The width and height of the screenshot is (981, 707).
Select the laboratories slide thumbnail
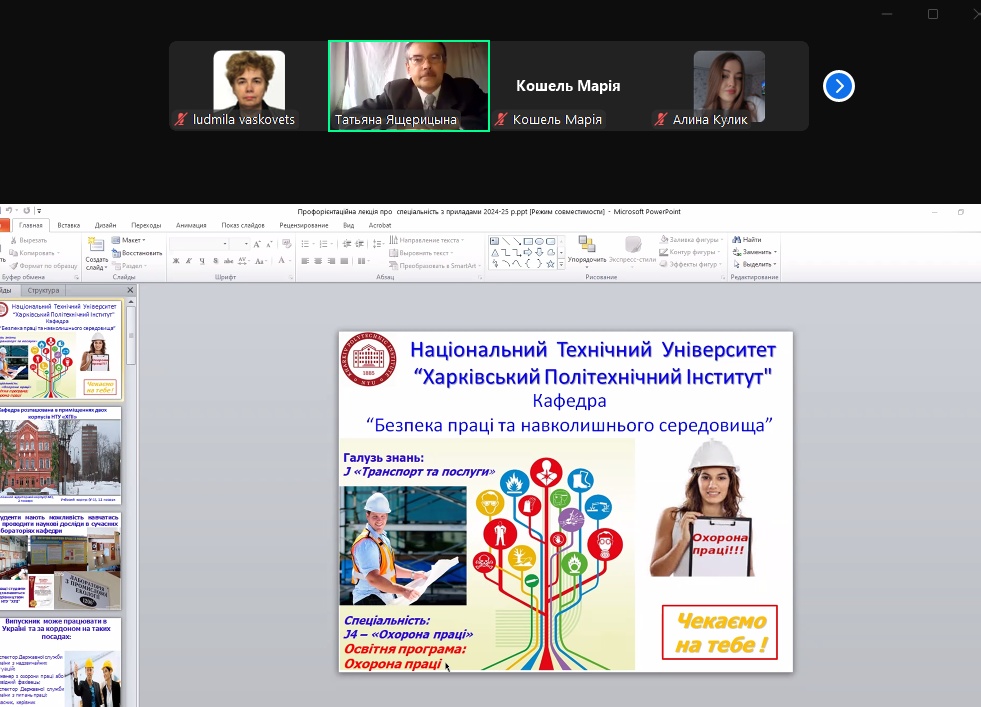[x=61, y=561]
